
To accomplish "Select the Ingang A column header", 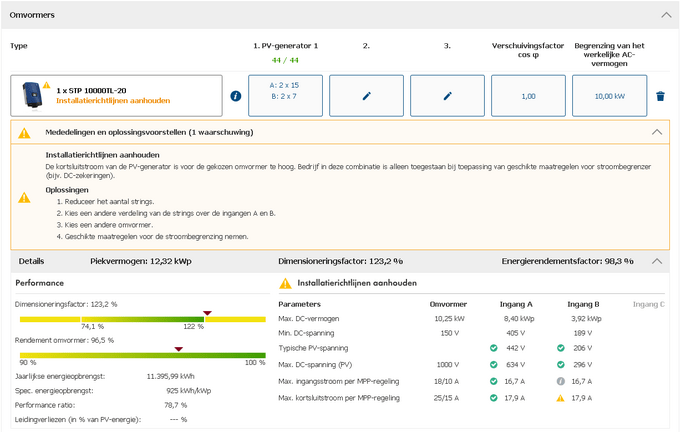I will pyautogui.click(x=515, y=303).
